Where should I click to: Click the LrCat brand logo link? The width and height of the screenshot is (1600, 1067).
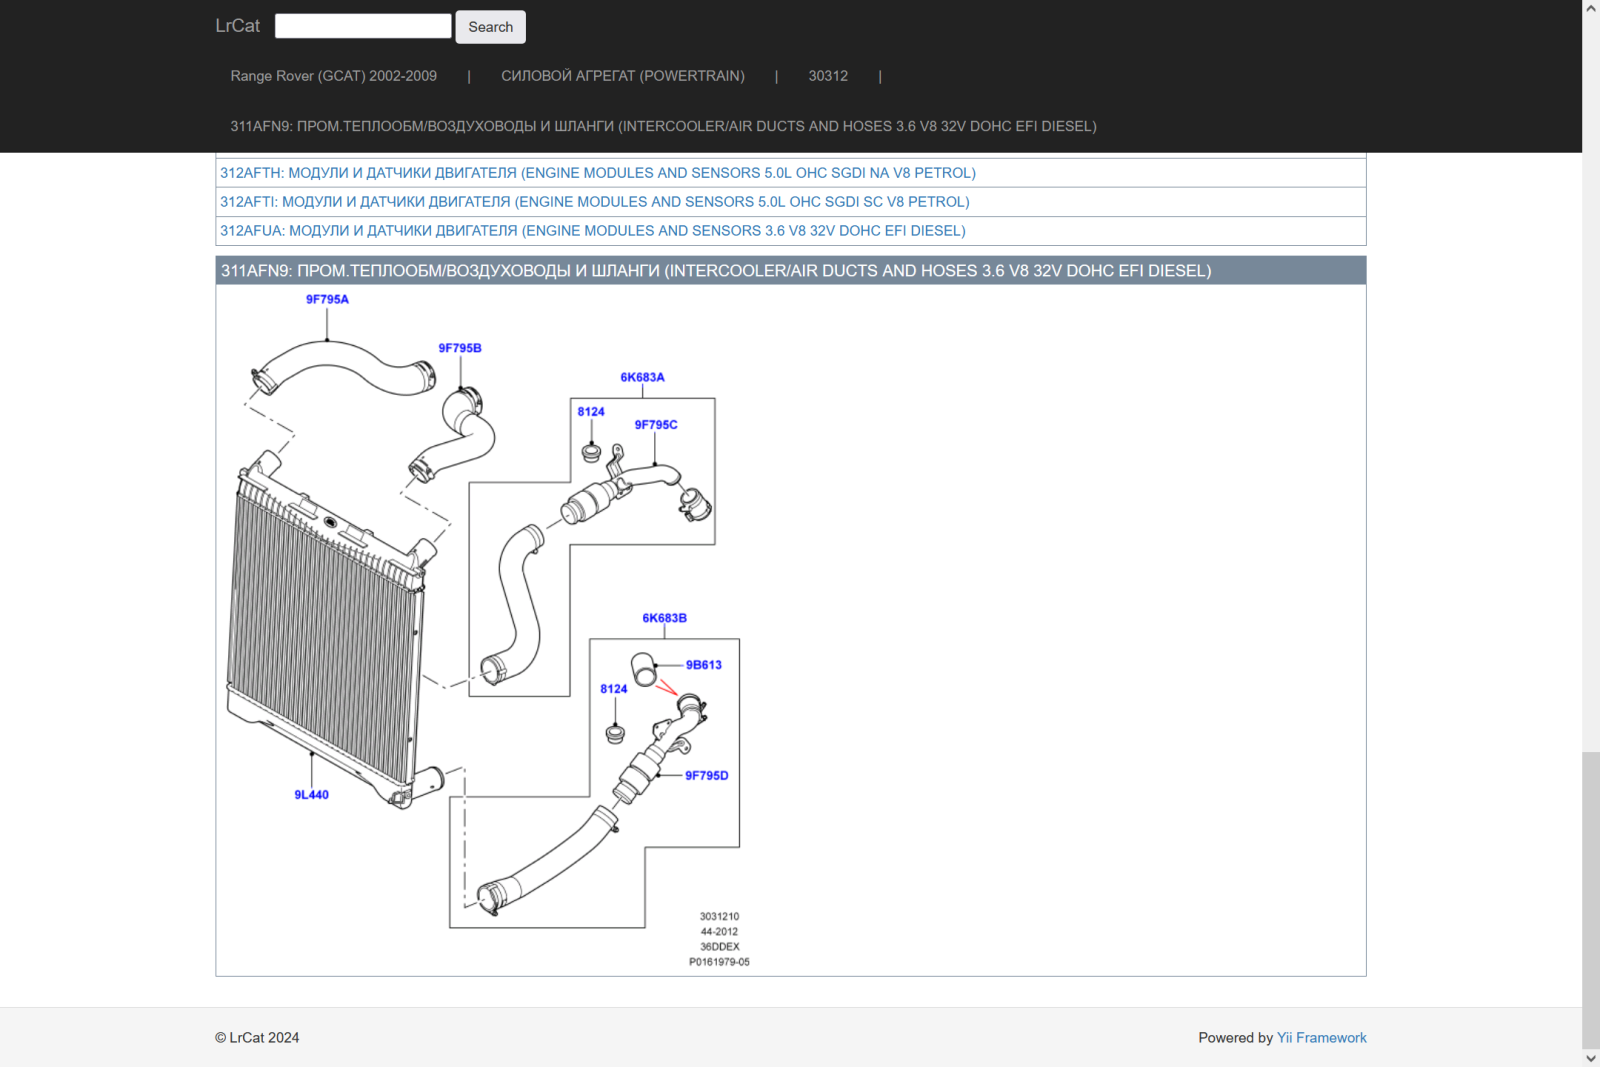tap(237, 26)
